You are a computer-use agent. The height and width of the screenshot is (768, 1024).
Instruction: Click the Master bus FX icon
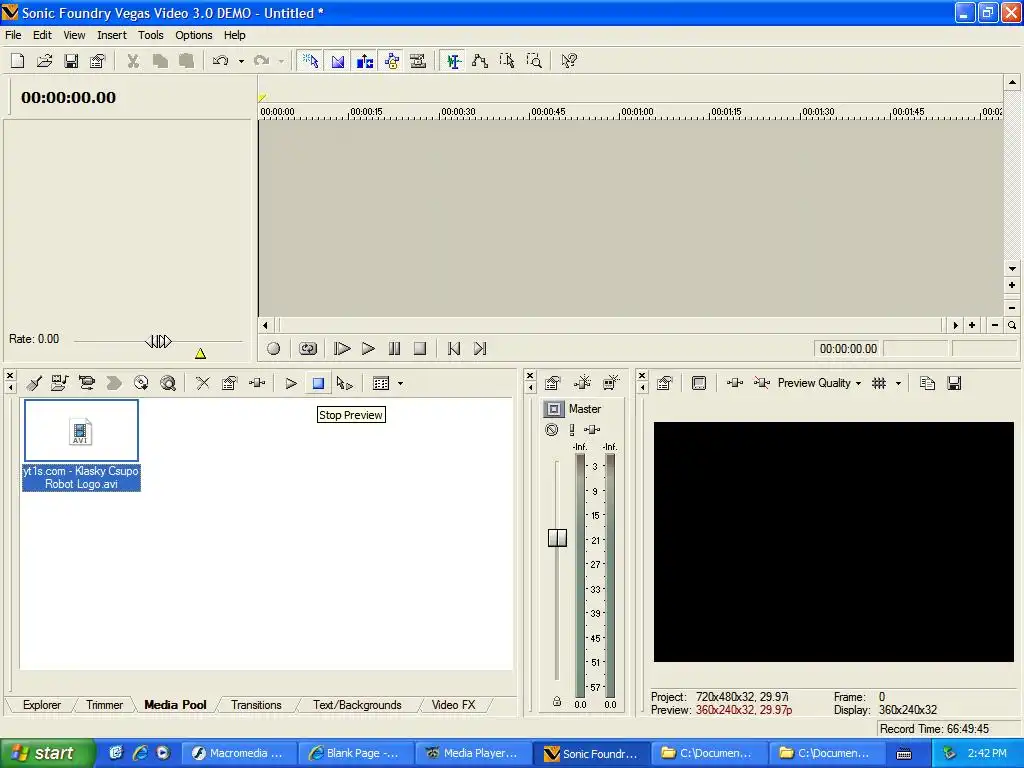coord(592,430)
